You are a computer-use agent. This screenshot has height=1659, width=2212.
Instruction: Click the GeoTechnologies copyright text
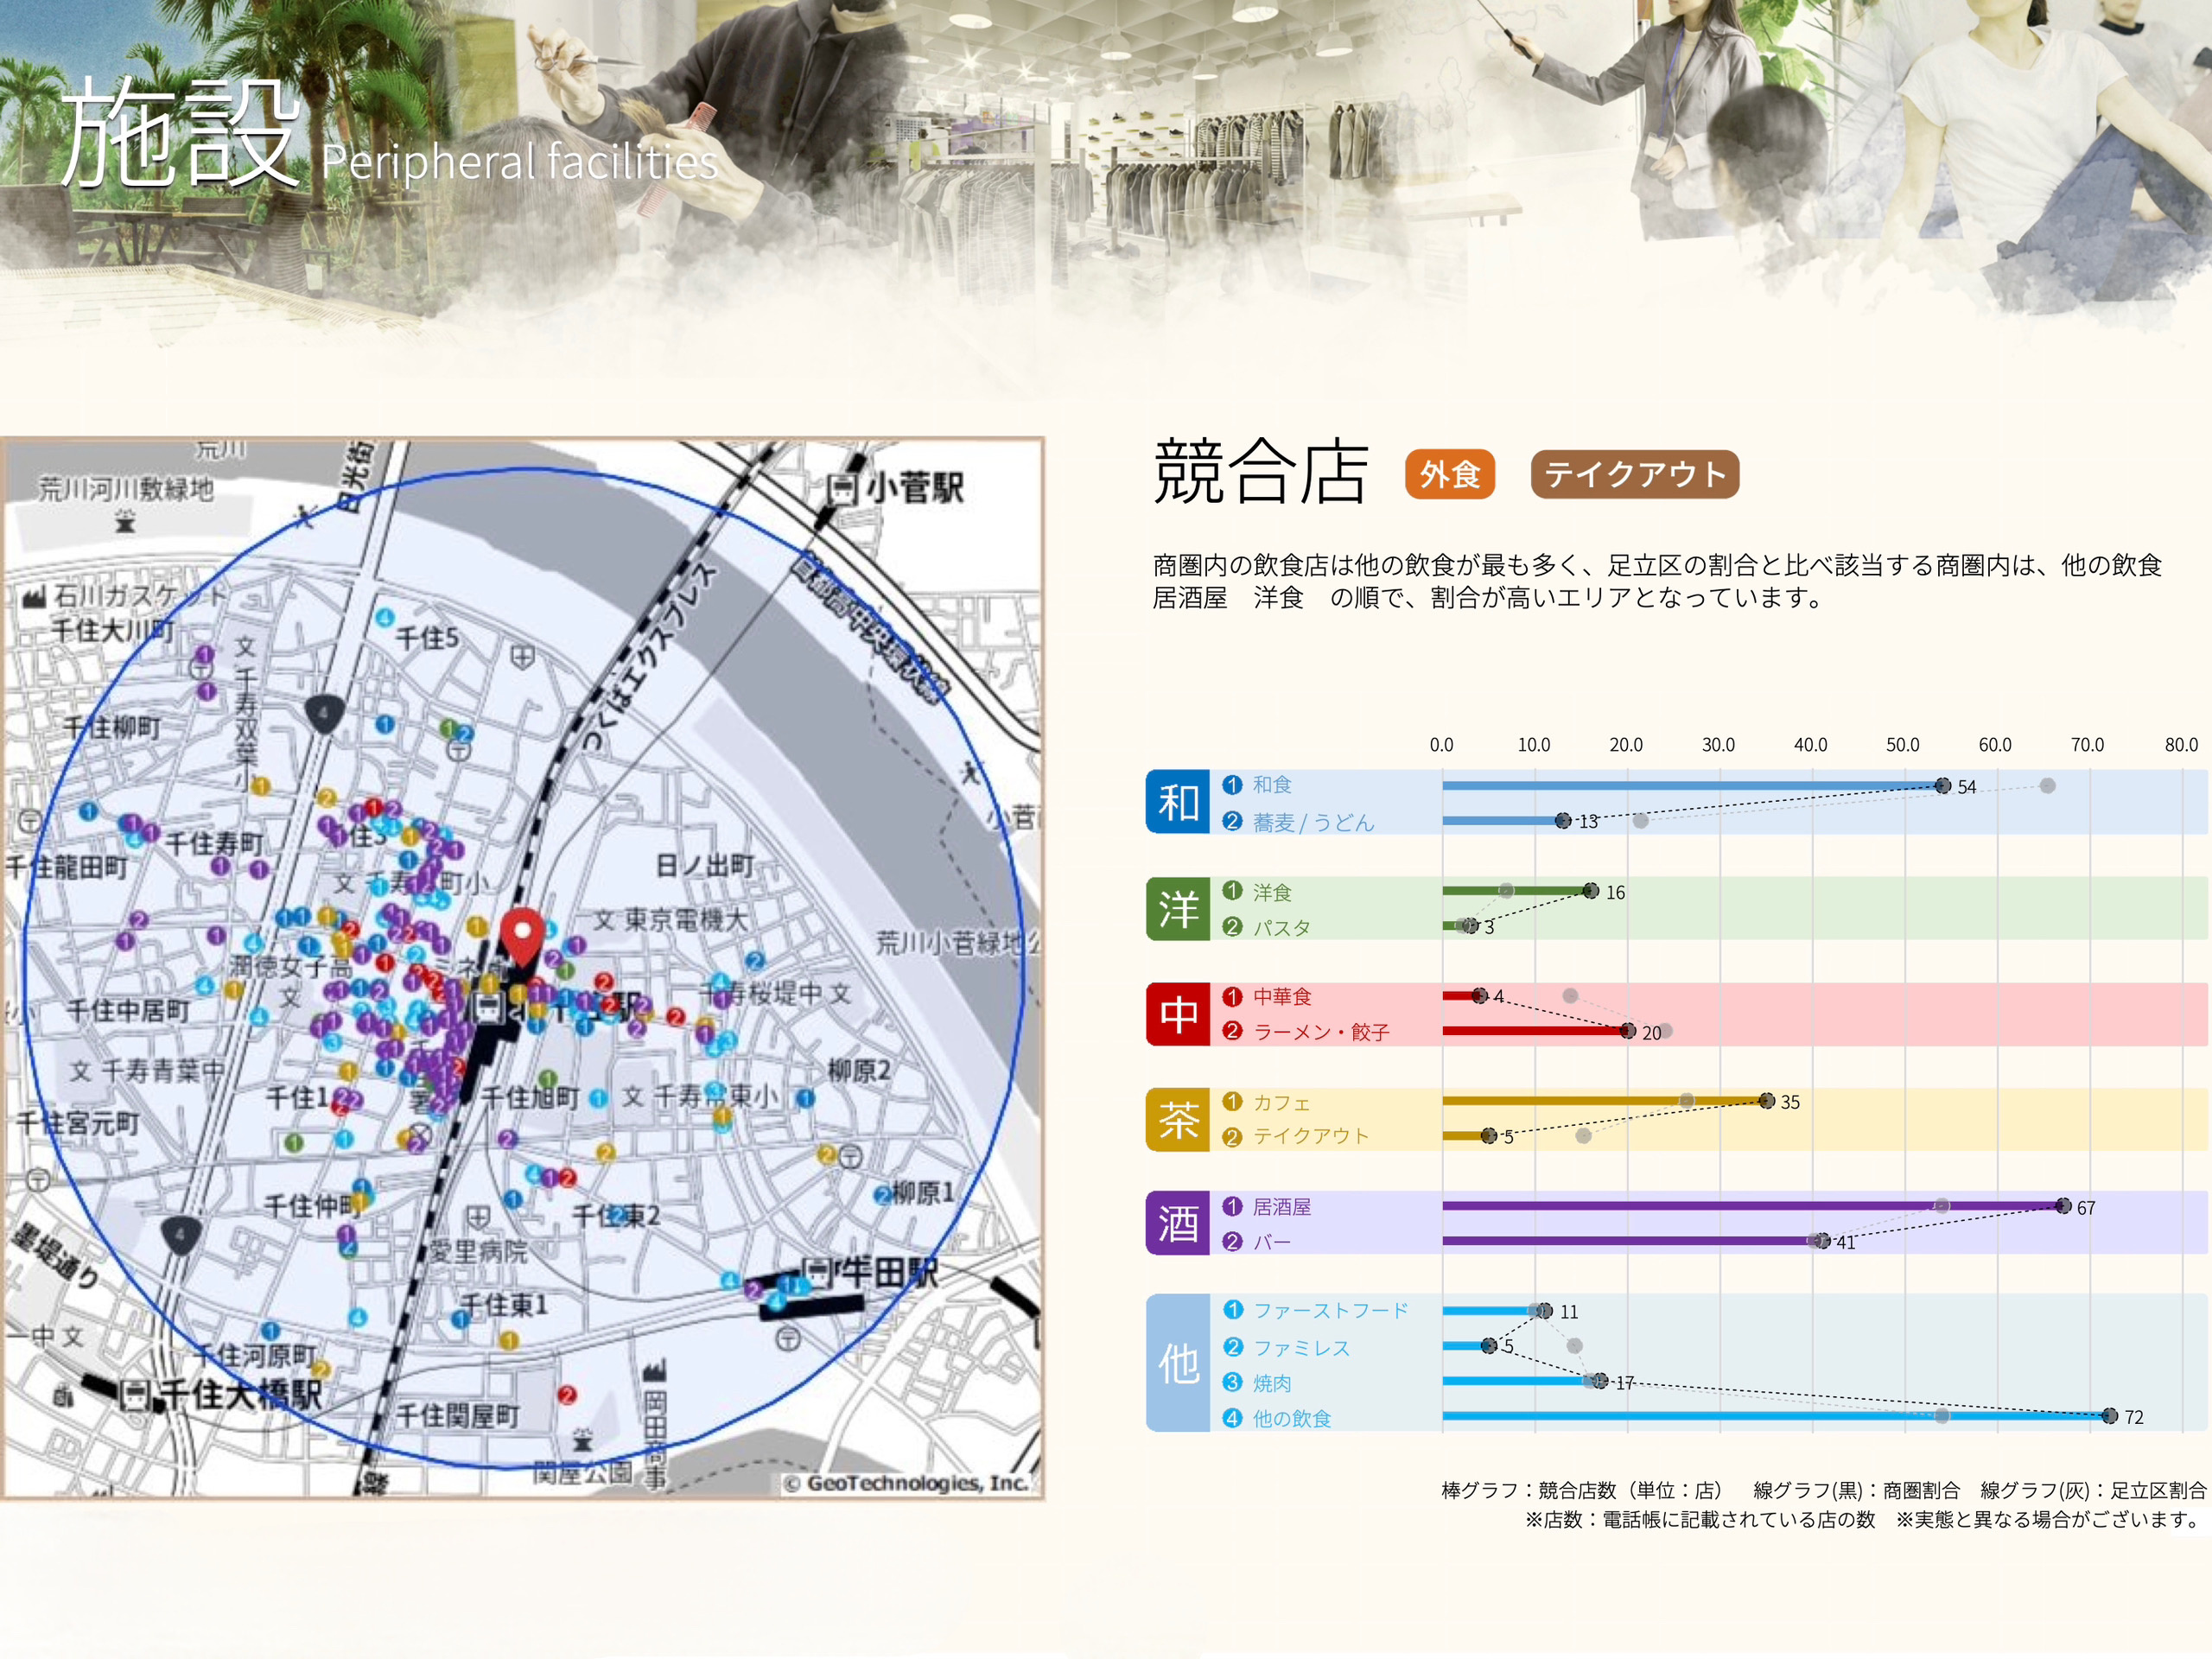coord(906,1483)
